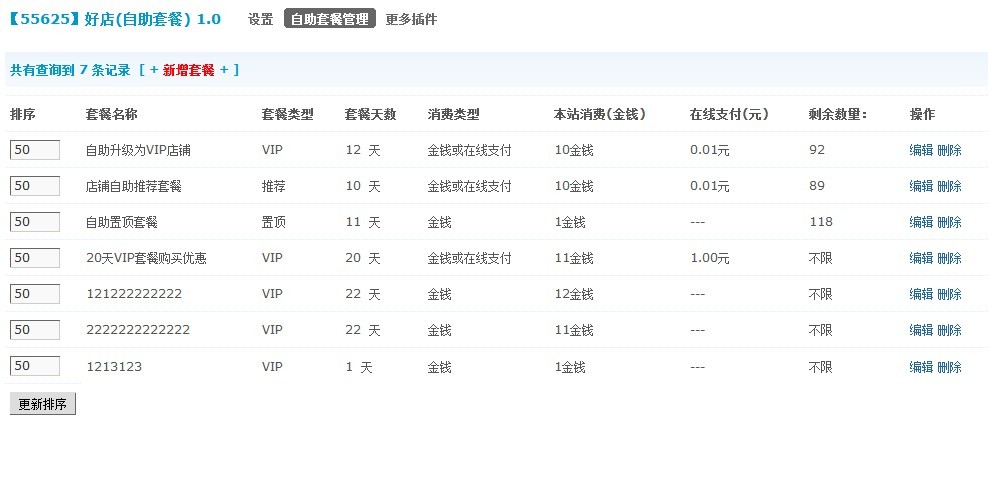Edit the 店铺自助推荐套餐 row
989x479 pixels.
921,186
